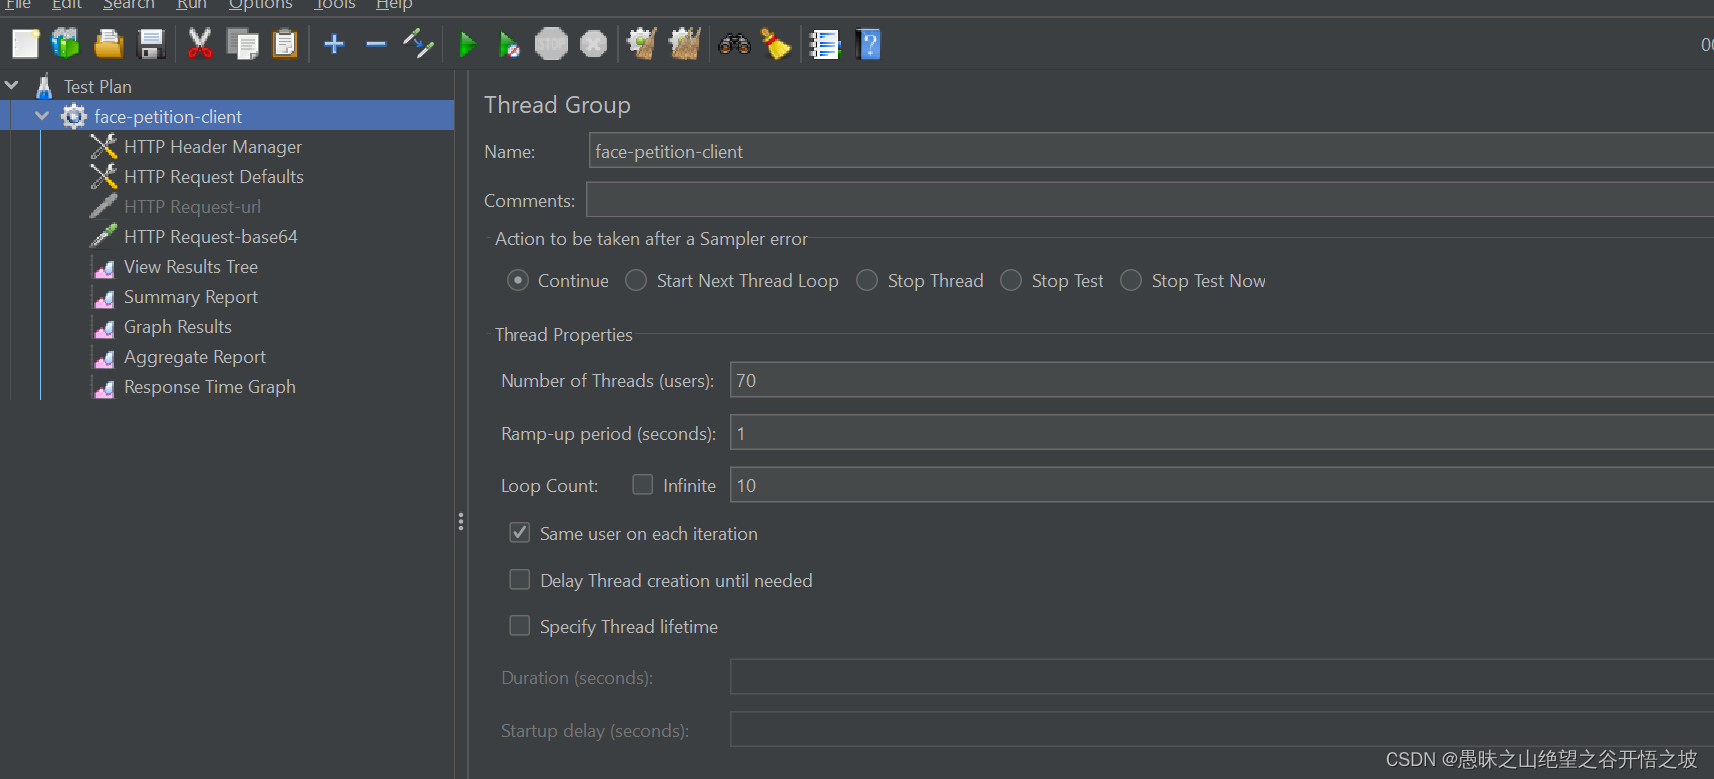Open the Help menu

point(394,5)
